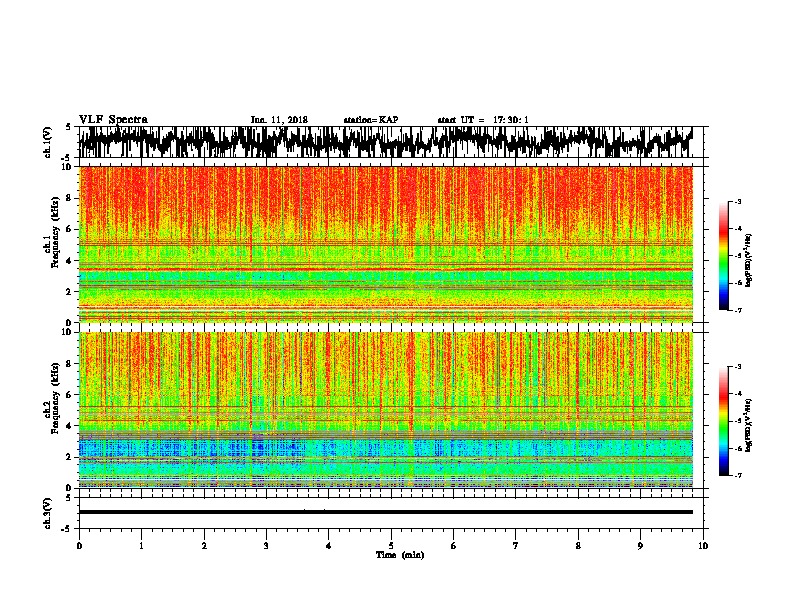Click the "Time (min)" axis label
The height and width of the screenshot is (612, 792).
[x=400, y=555]
